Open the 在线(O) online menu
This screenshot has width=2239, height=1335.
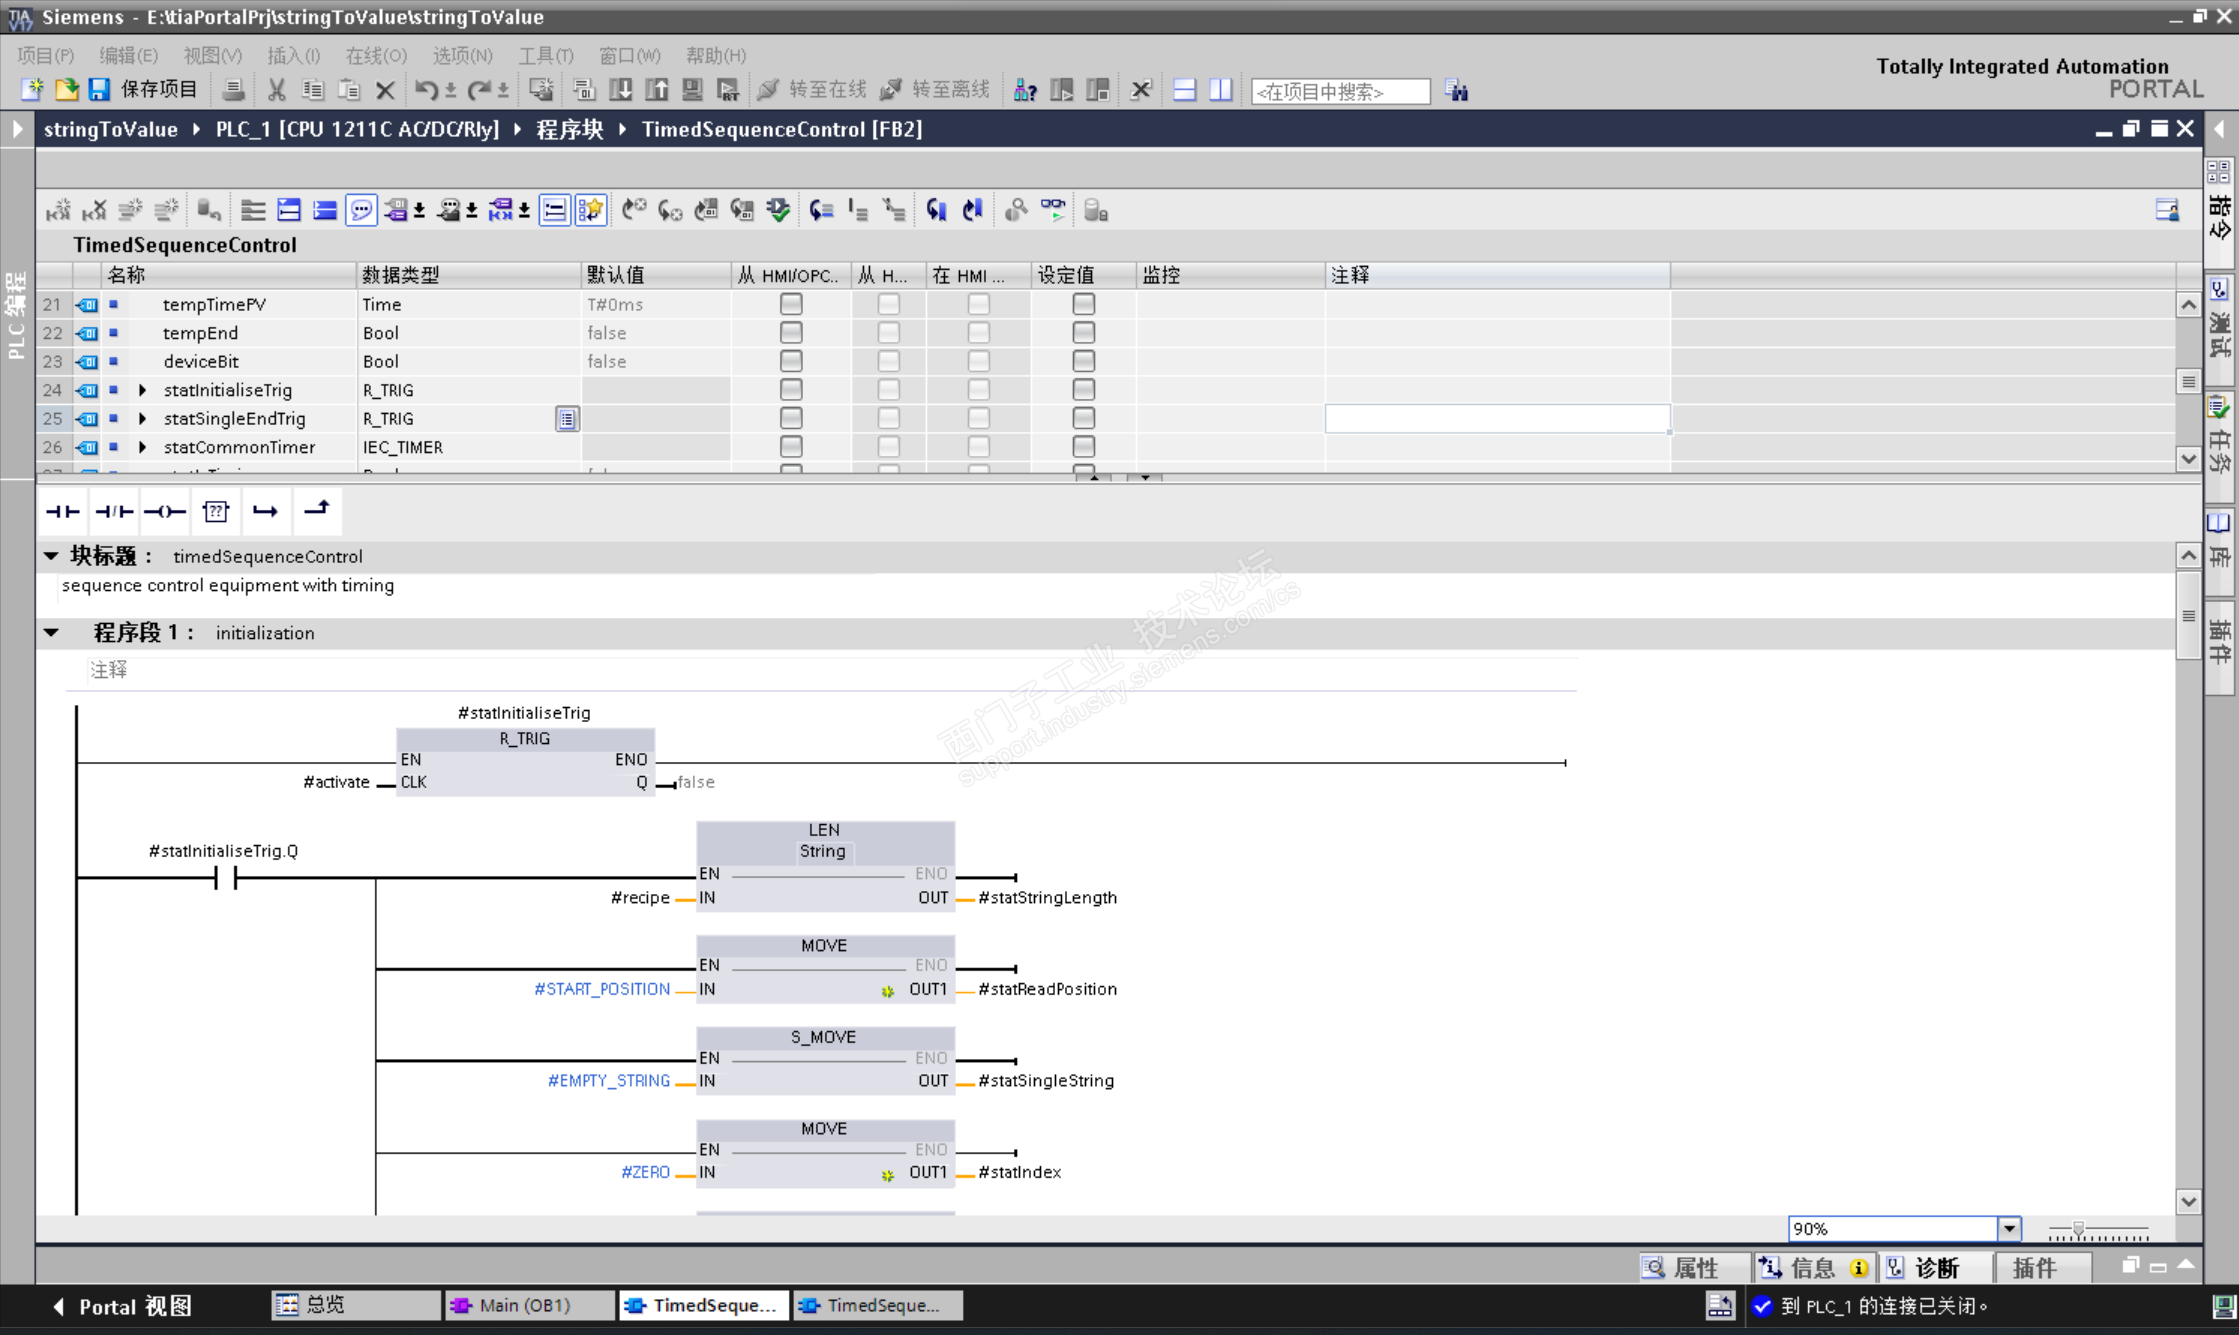pos(375,56)
